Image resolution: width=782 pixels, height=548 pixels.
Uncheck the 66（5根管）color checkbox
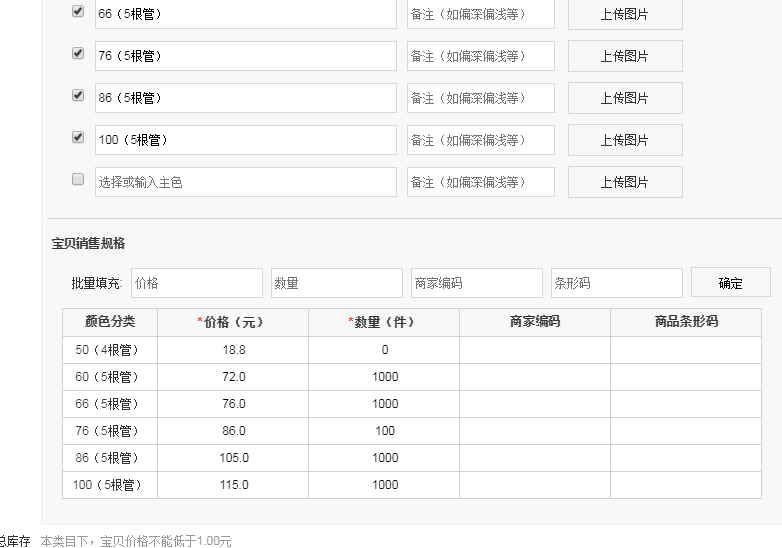pos(78,12)
